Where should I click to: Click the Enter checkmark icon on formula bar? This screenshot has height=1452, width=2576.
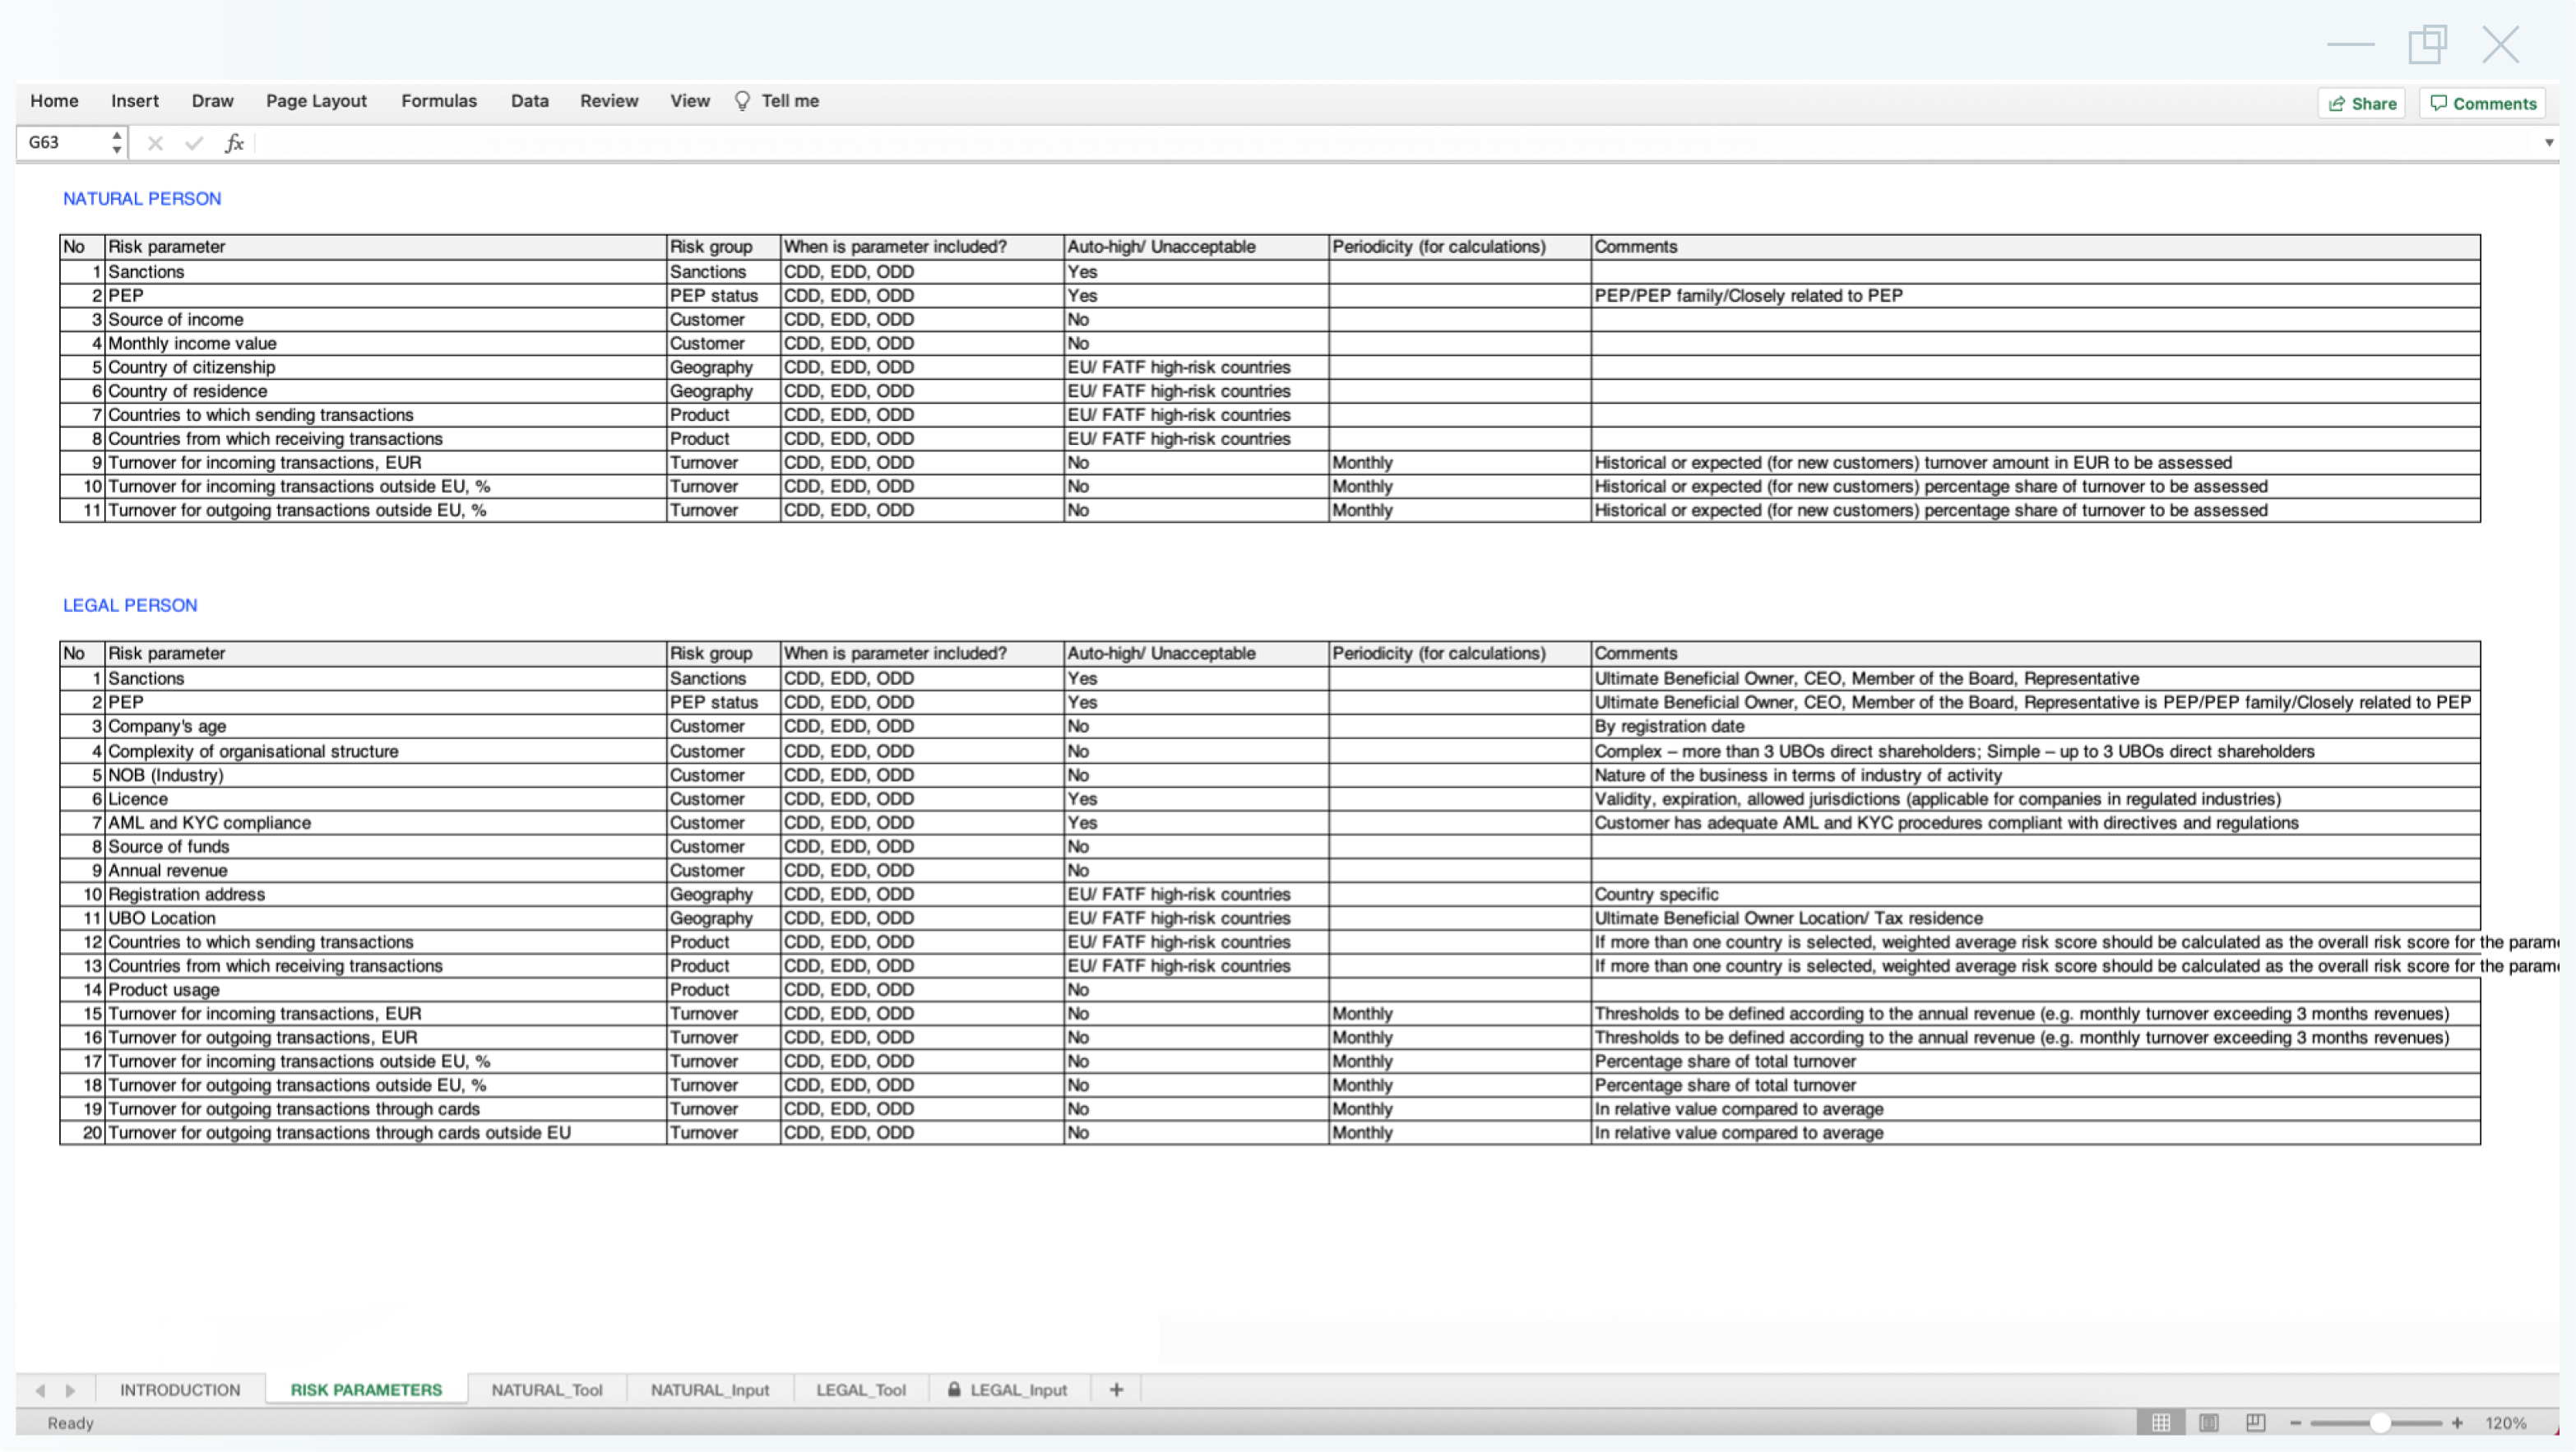tap(194, 143)
